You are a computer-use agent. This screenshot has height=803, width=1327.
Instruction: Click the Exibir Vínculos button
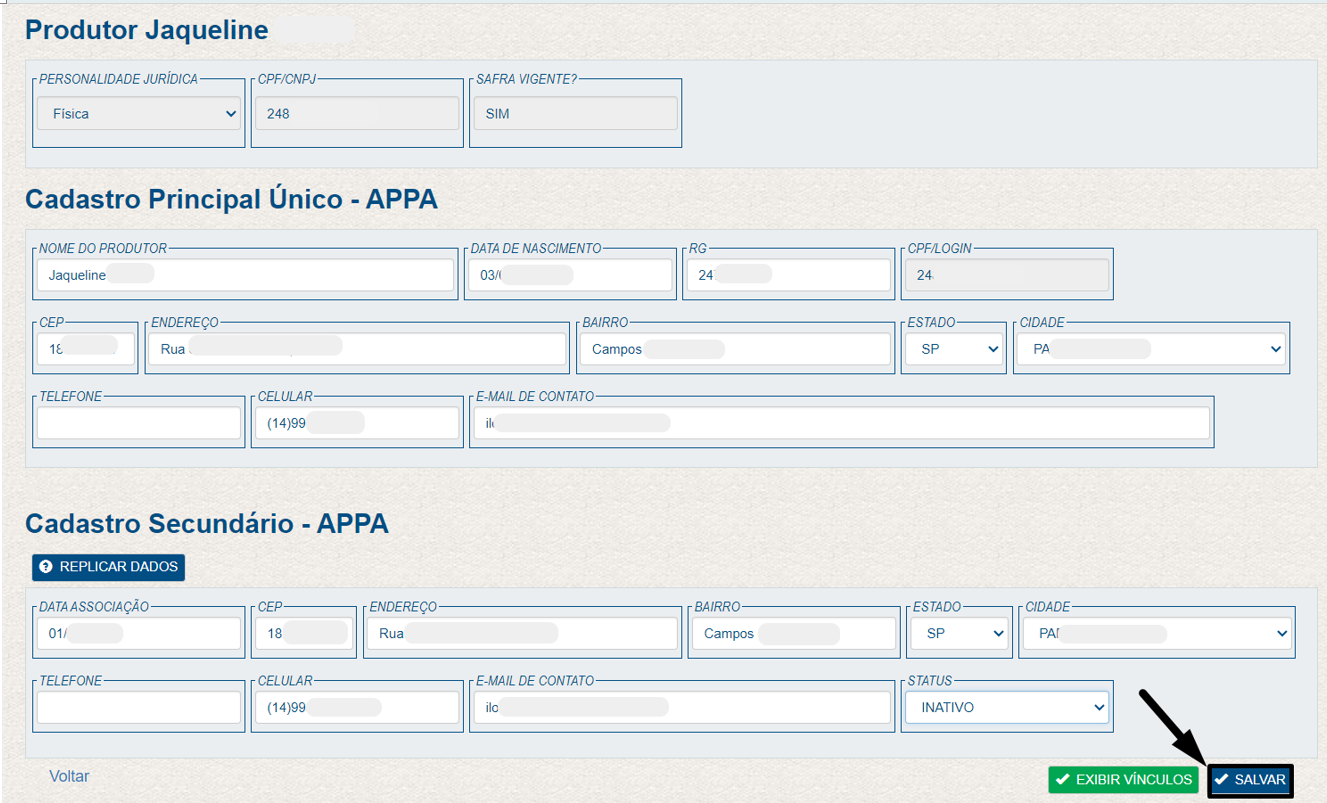(x=1124, y=780)
